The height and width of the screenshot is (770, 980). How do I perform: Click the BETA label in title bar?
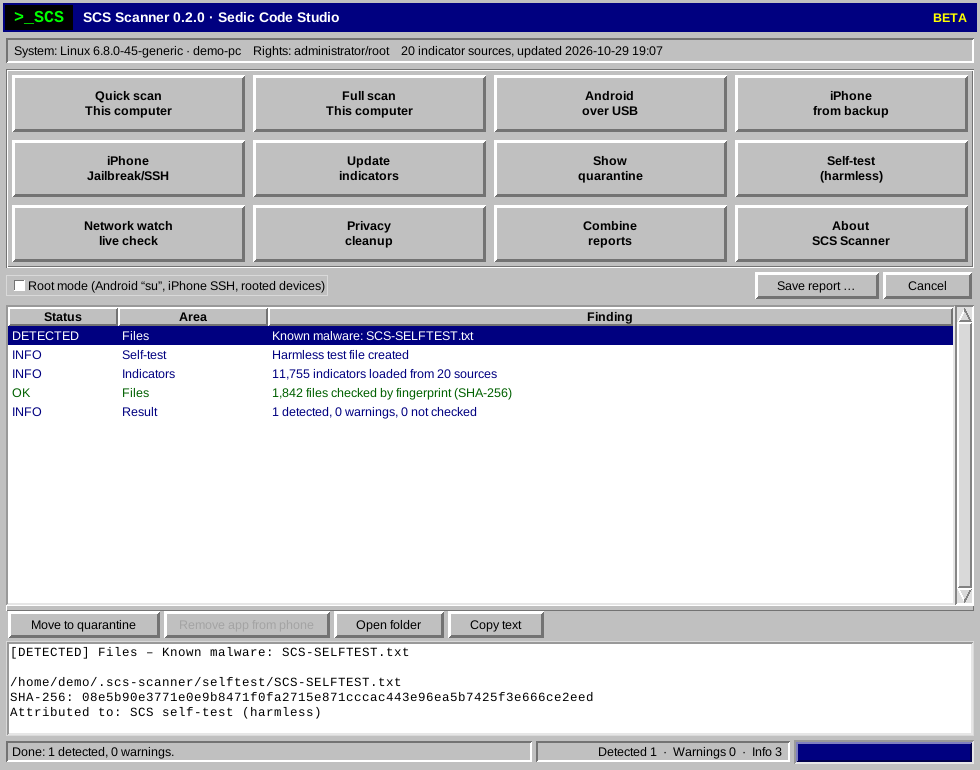[x=949, y=18]
